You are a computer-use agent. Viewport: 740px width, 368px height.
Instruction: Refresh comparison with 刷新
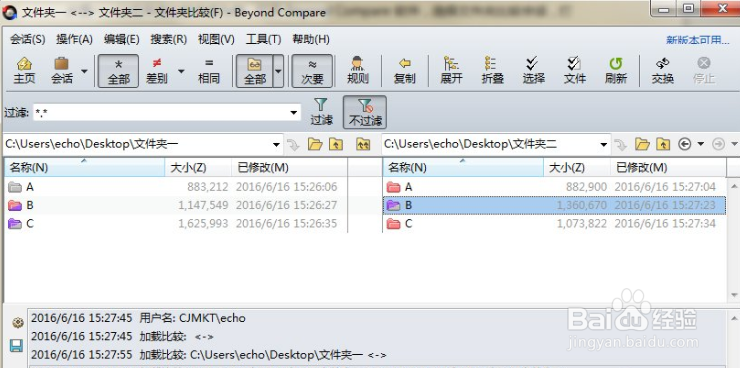click(616, 71)
